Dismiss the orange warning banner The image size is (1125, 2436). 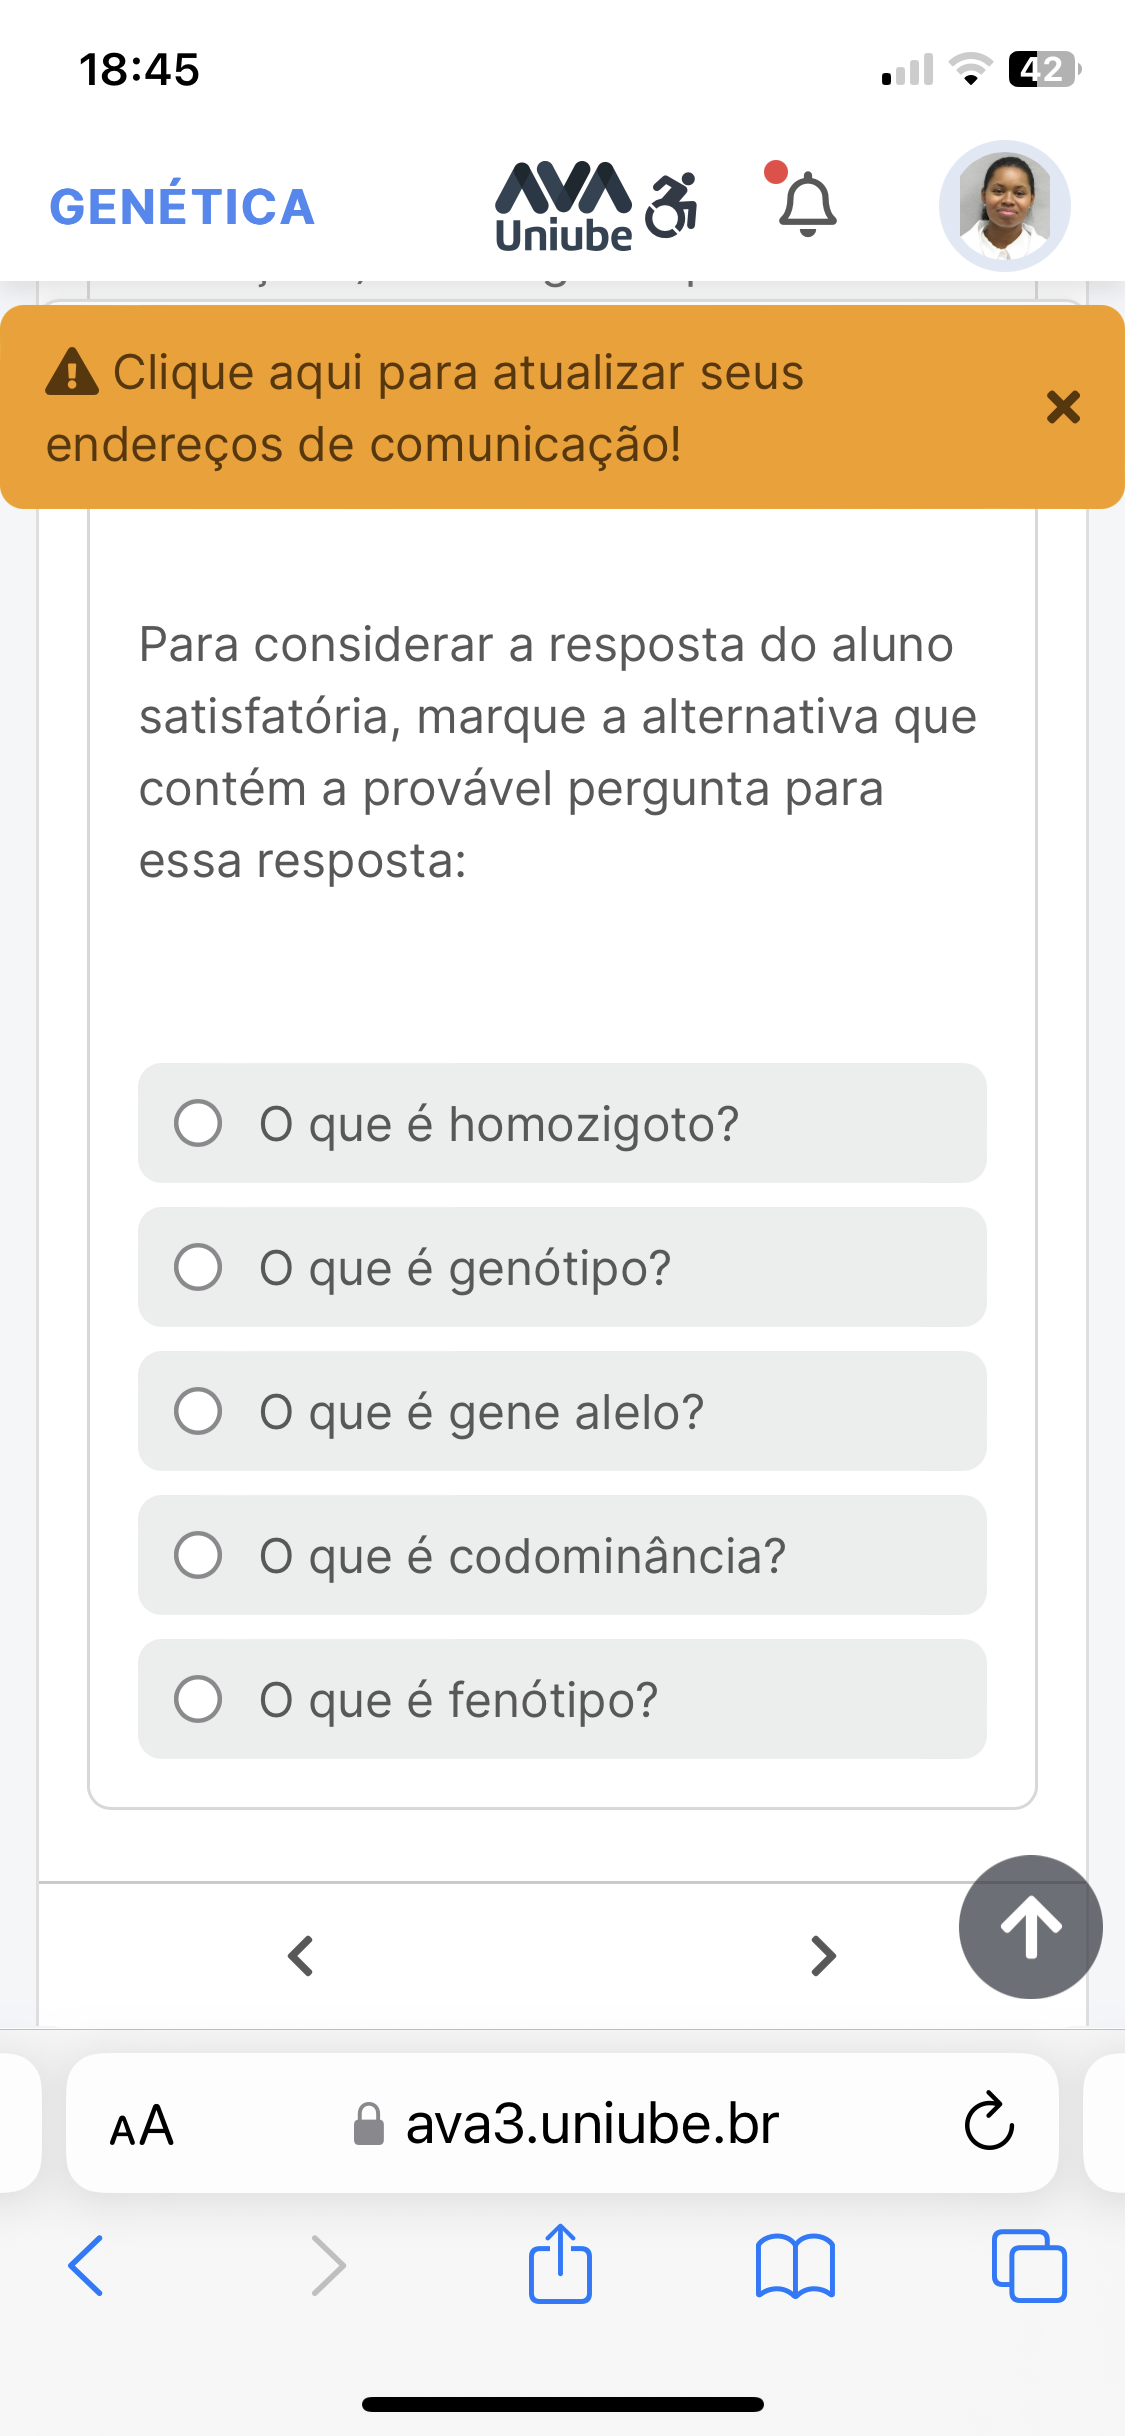tap(1063, 407)
